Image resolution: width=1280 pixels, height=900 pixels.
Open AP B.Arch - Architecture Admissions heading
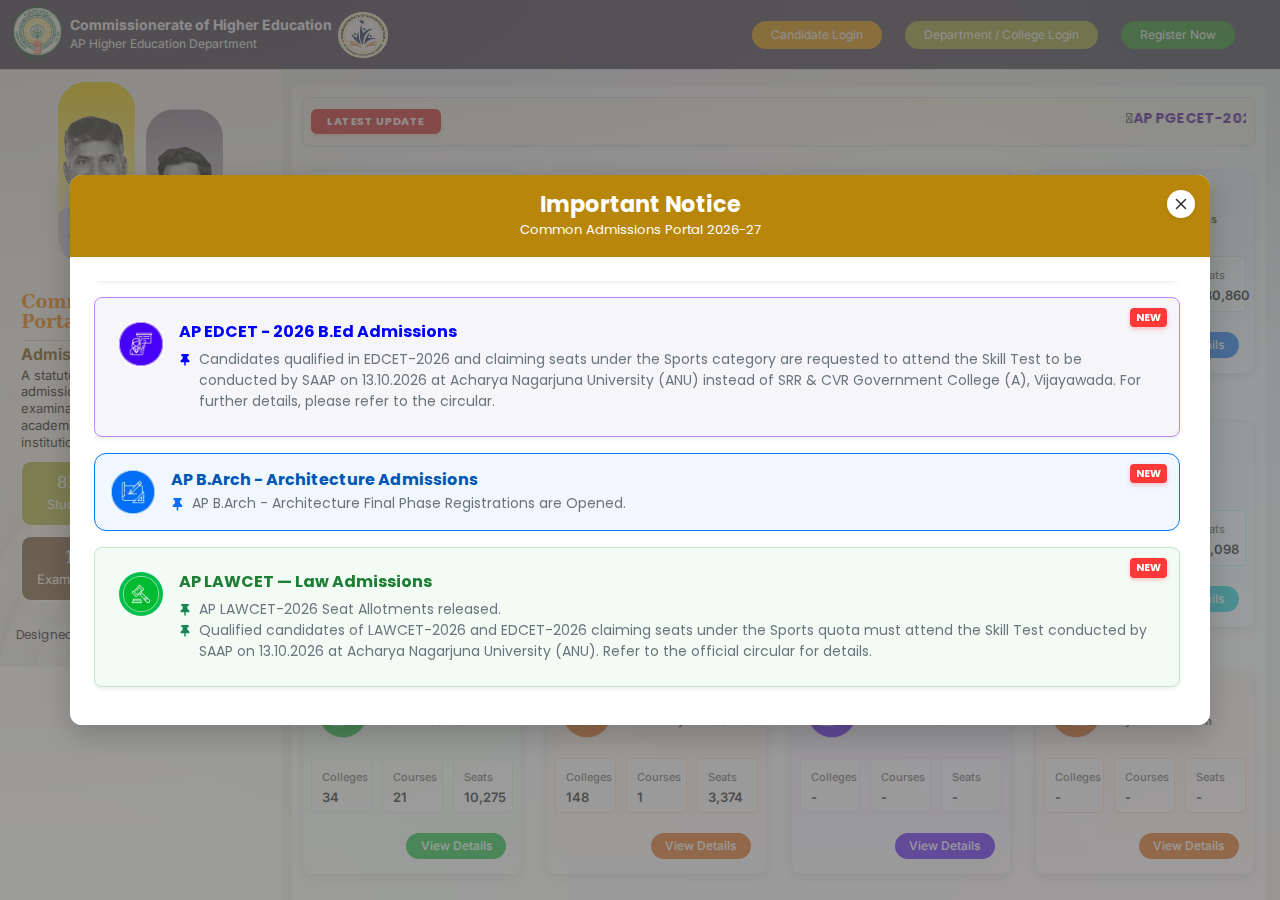(324, 479)
